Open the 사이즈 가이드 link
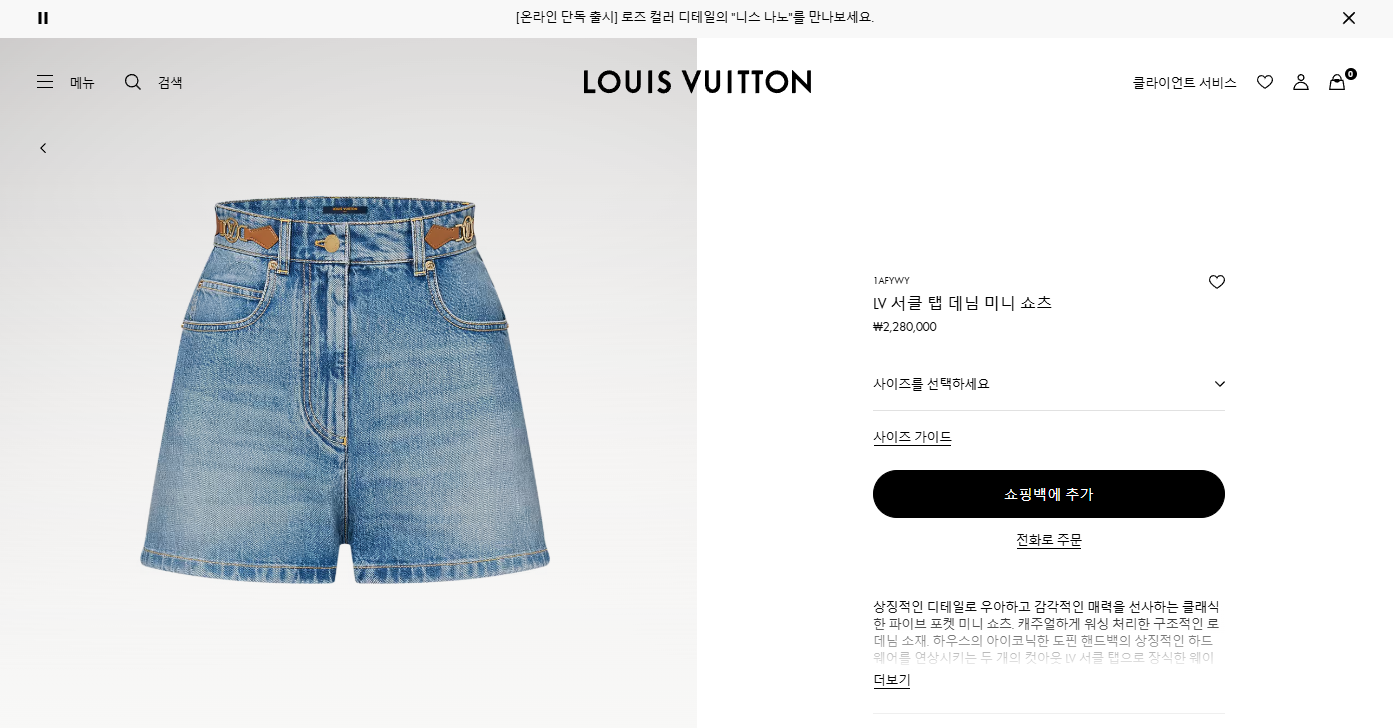Screen dimensions: 1393x728 [912, 437]
